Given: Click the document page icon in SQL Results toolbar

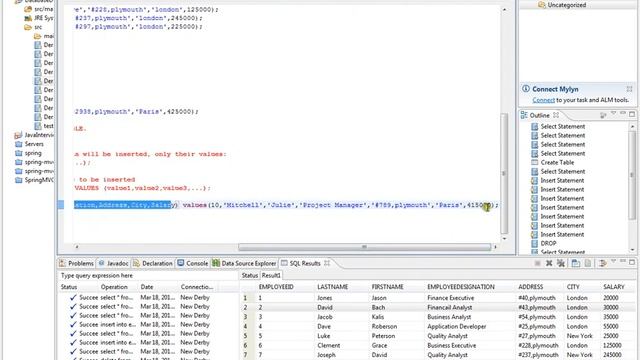Looking at the screenshot, I should 588,263.
